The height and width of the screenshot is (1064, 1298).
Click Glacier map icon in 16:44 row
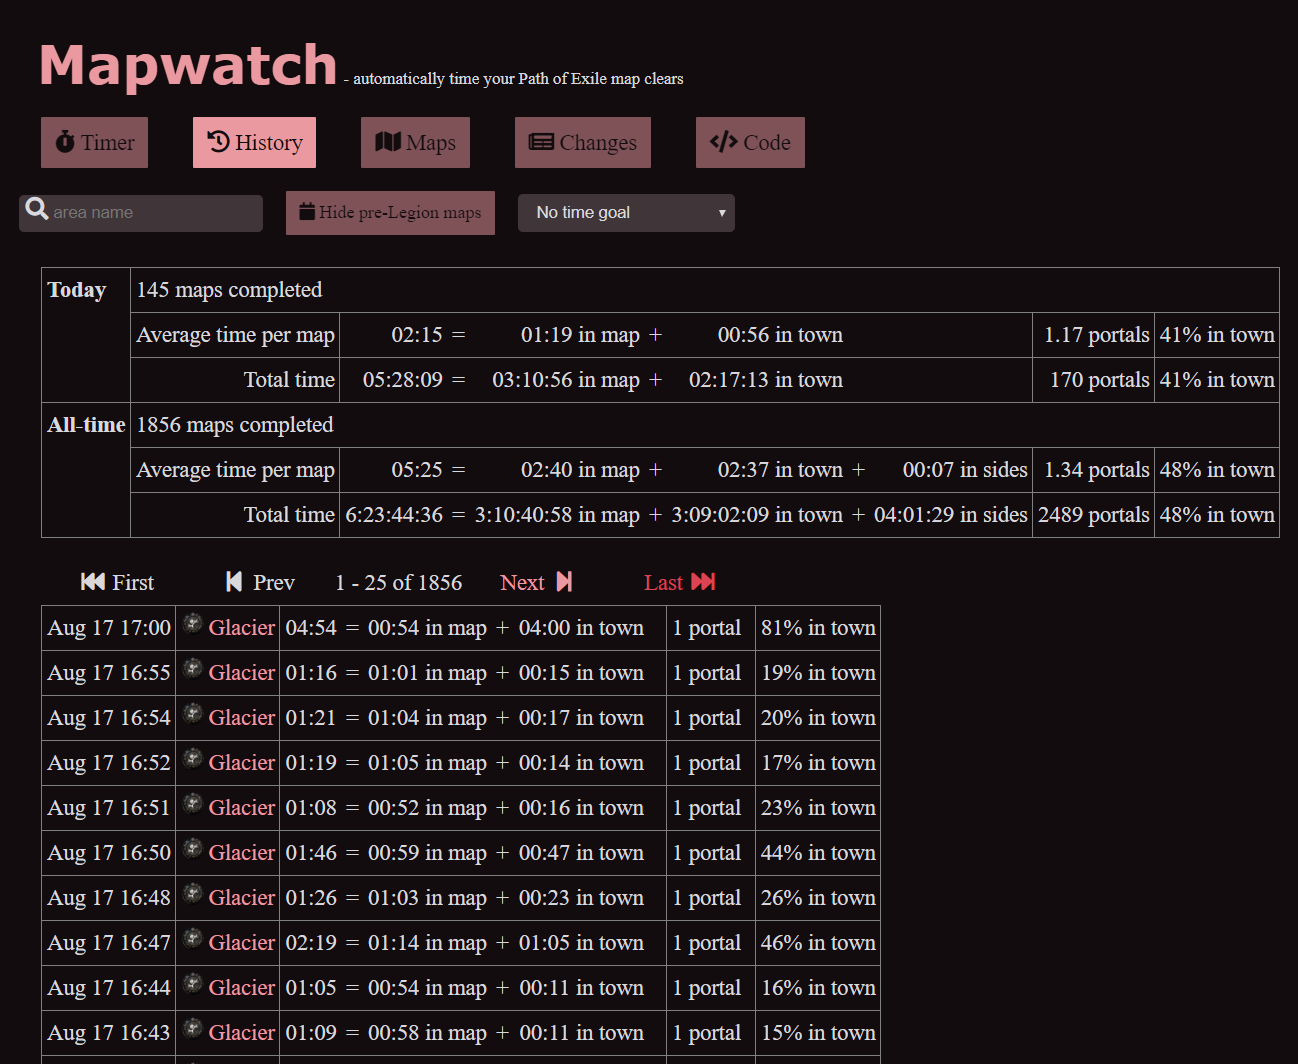[x=193, y=983]
